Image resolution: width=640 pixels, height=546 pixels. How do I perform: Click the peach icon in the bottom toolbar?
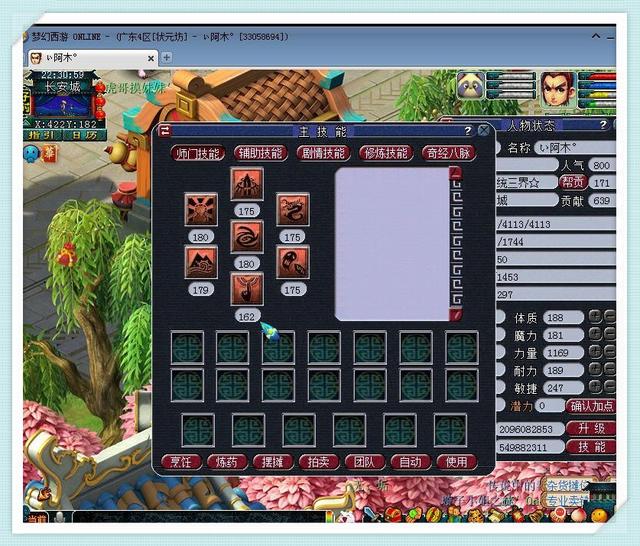coord(578,515)
